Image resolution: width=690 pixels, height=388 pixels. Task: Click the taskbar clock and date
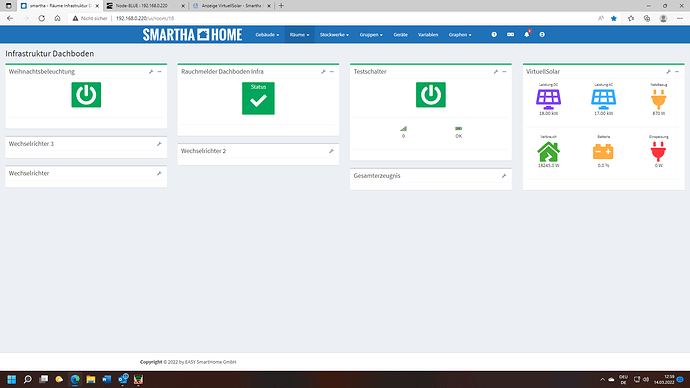click(664, 380)
